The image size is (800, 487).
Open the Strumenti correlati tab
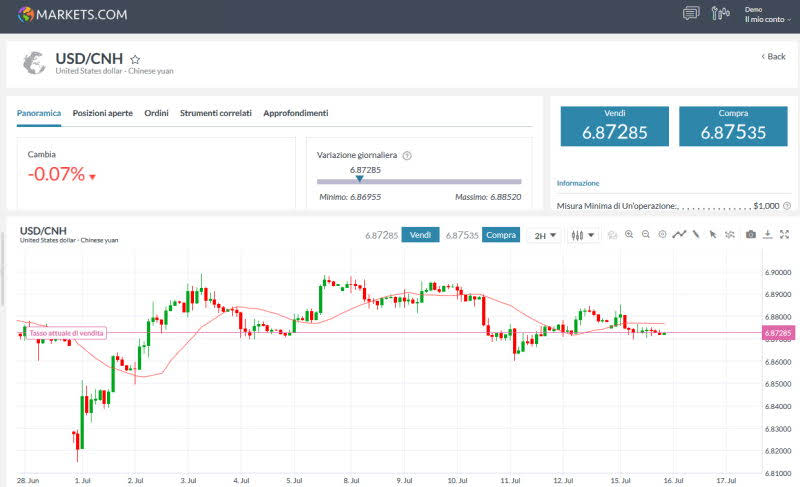point(216,113)
